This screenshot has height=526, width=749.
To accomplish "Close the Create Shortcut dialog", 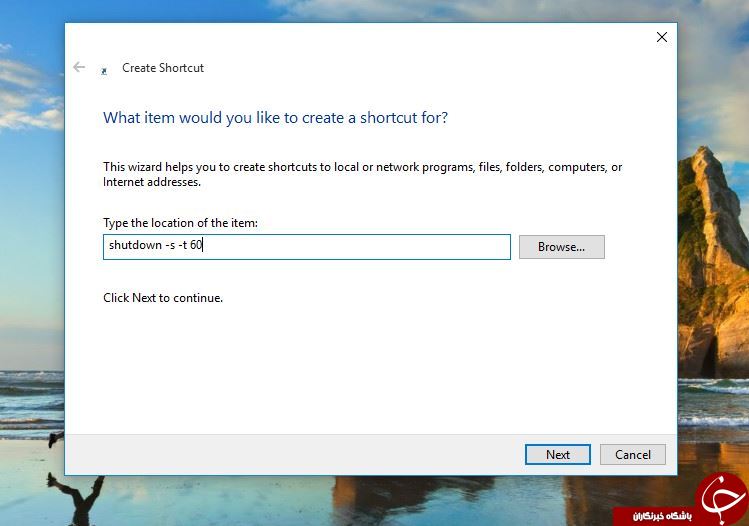I will tap(662, 37).
